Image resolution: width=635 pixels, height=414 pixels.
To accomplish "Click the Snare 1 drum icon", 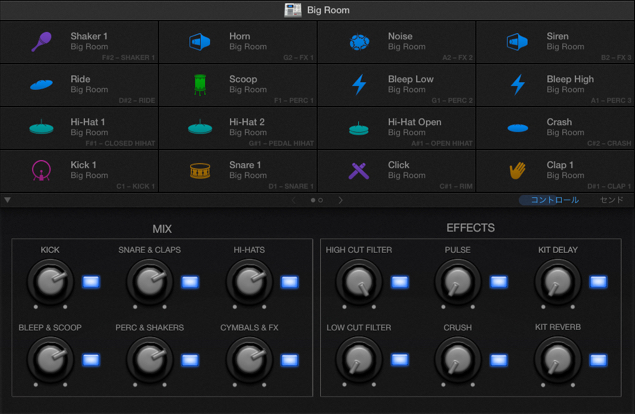I will [x=200, y=171].
